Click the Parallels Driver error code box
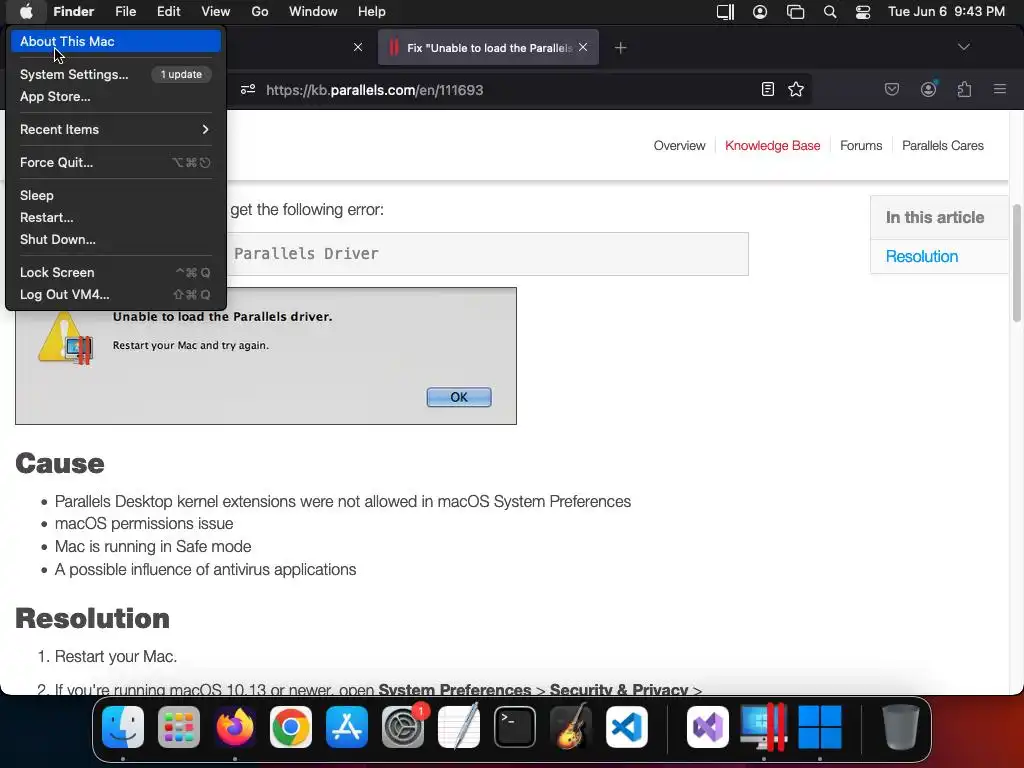This screenshot has width=1024, height=768. pos(487,254)
